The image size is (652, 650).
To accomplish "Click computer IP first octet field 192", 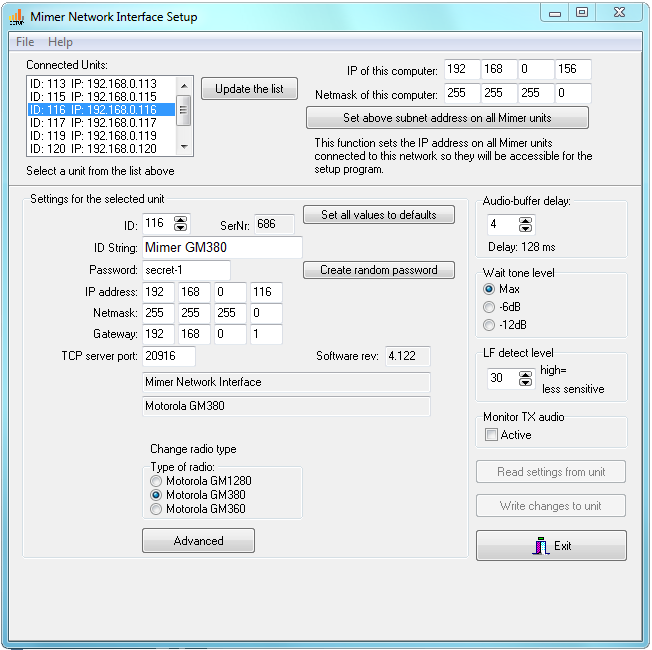I will pos(462,69).
